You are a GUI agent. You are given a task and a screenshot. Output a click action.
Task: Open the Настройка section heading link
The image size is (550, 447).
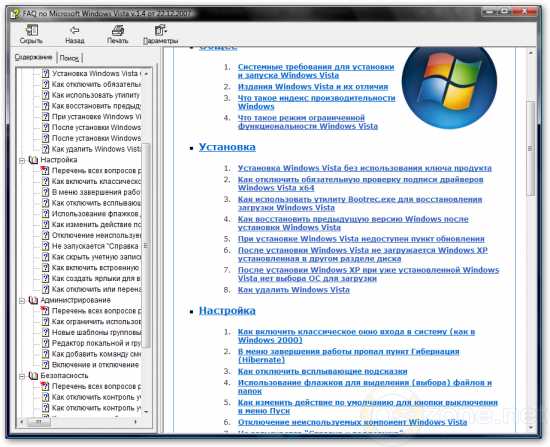point(227,311)
